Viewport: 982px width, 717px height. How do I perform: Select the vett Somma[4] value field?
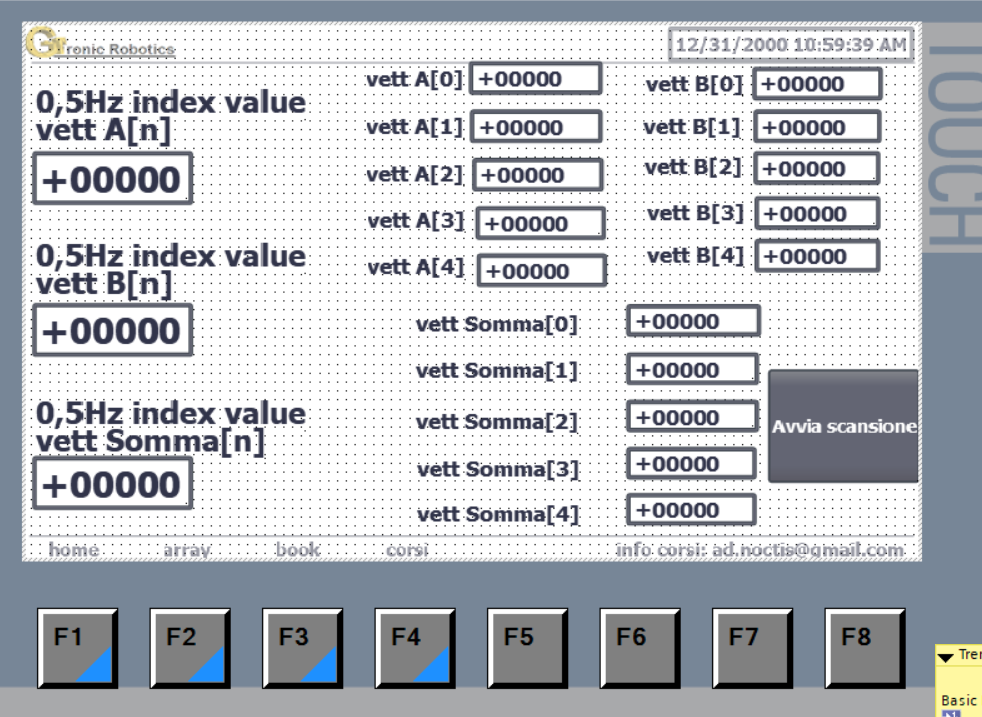[691, 510]
